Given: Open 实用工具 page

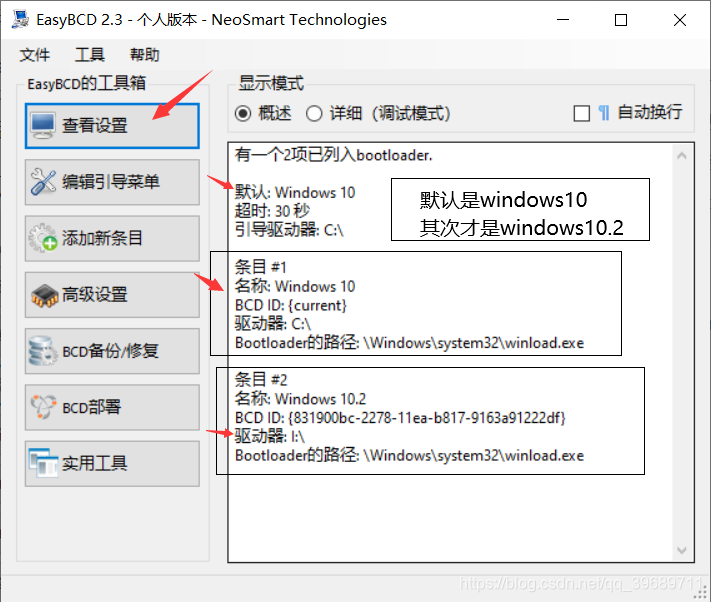Looking at the screenshot, I should [112, 463].
